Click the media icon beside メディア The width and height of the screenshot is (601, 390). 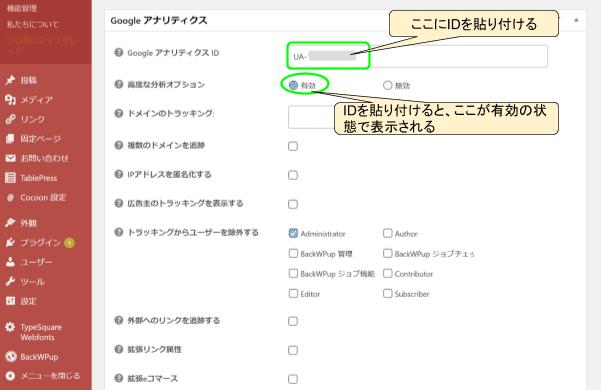pyautogui.click(x=10, y=100)
